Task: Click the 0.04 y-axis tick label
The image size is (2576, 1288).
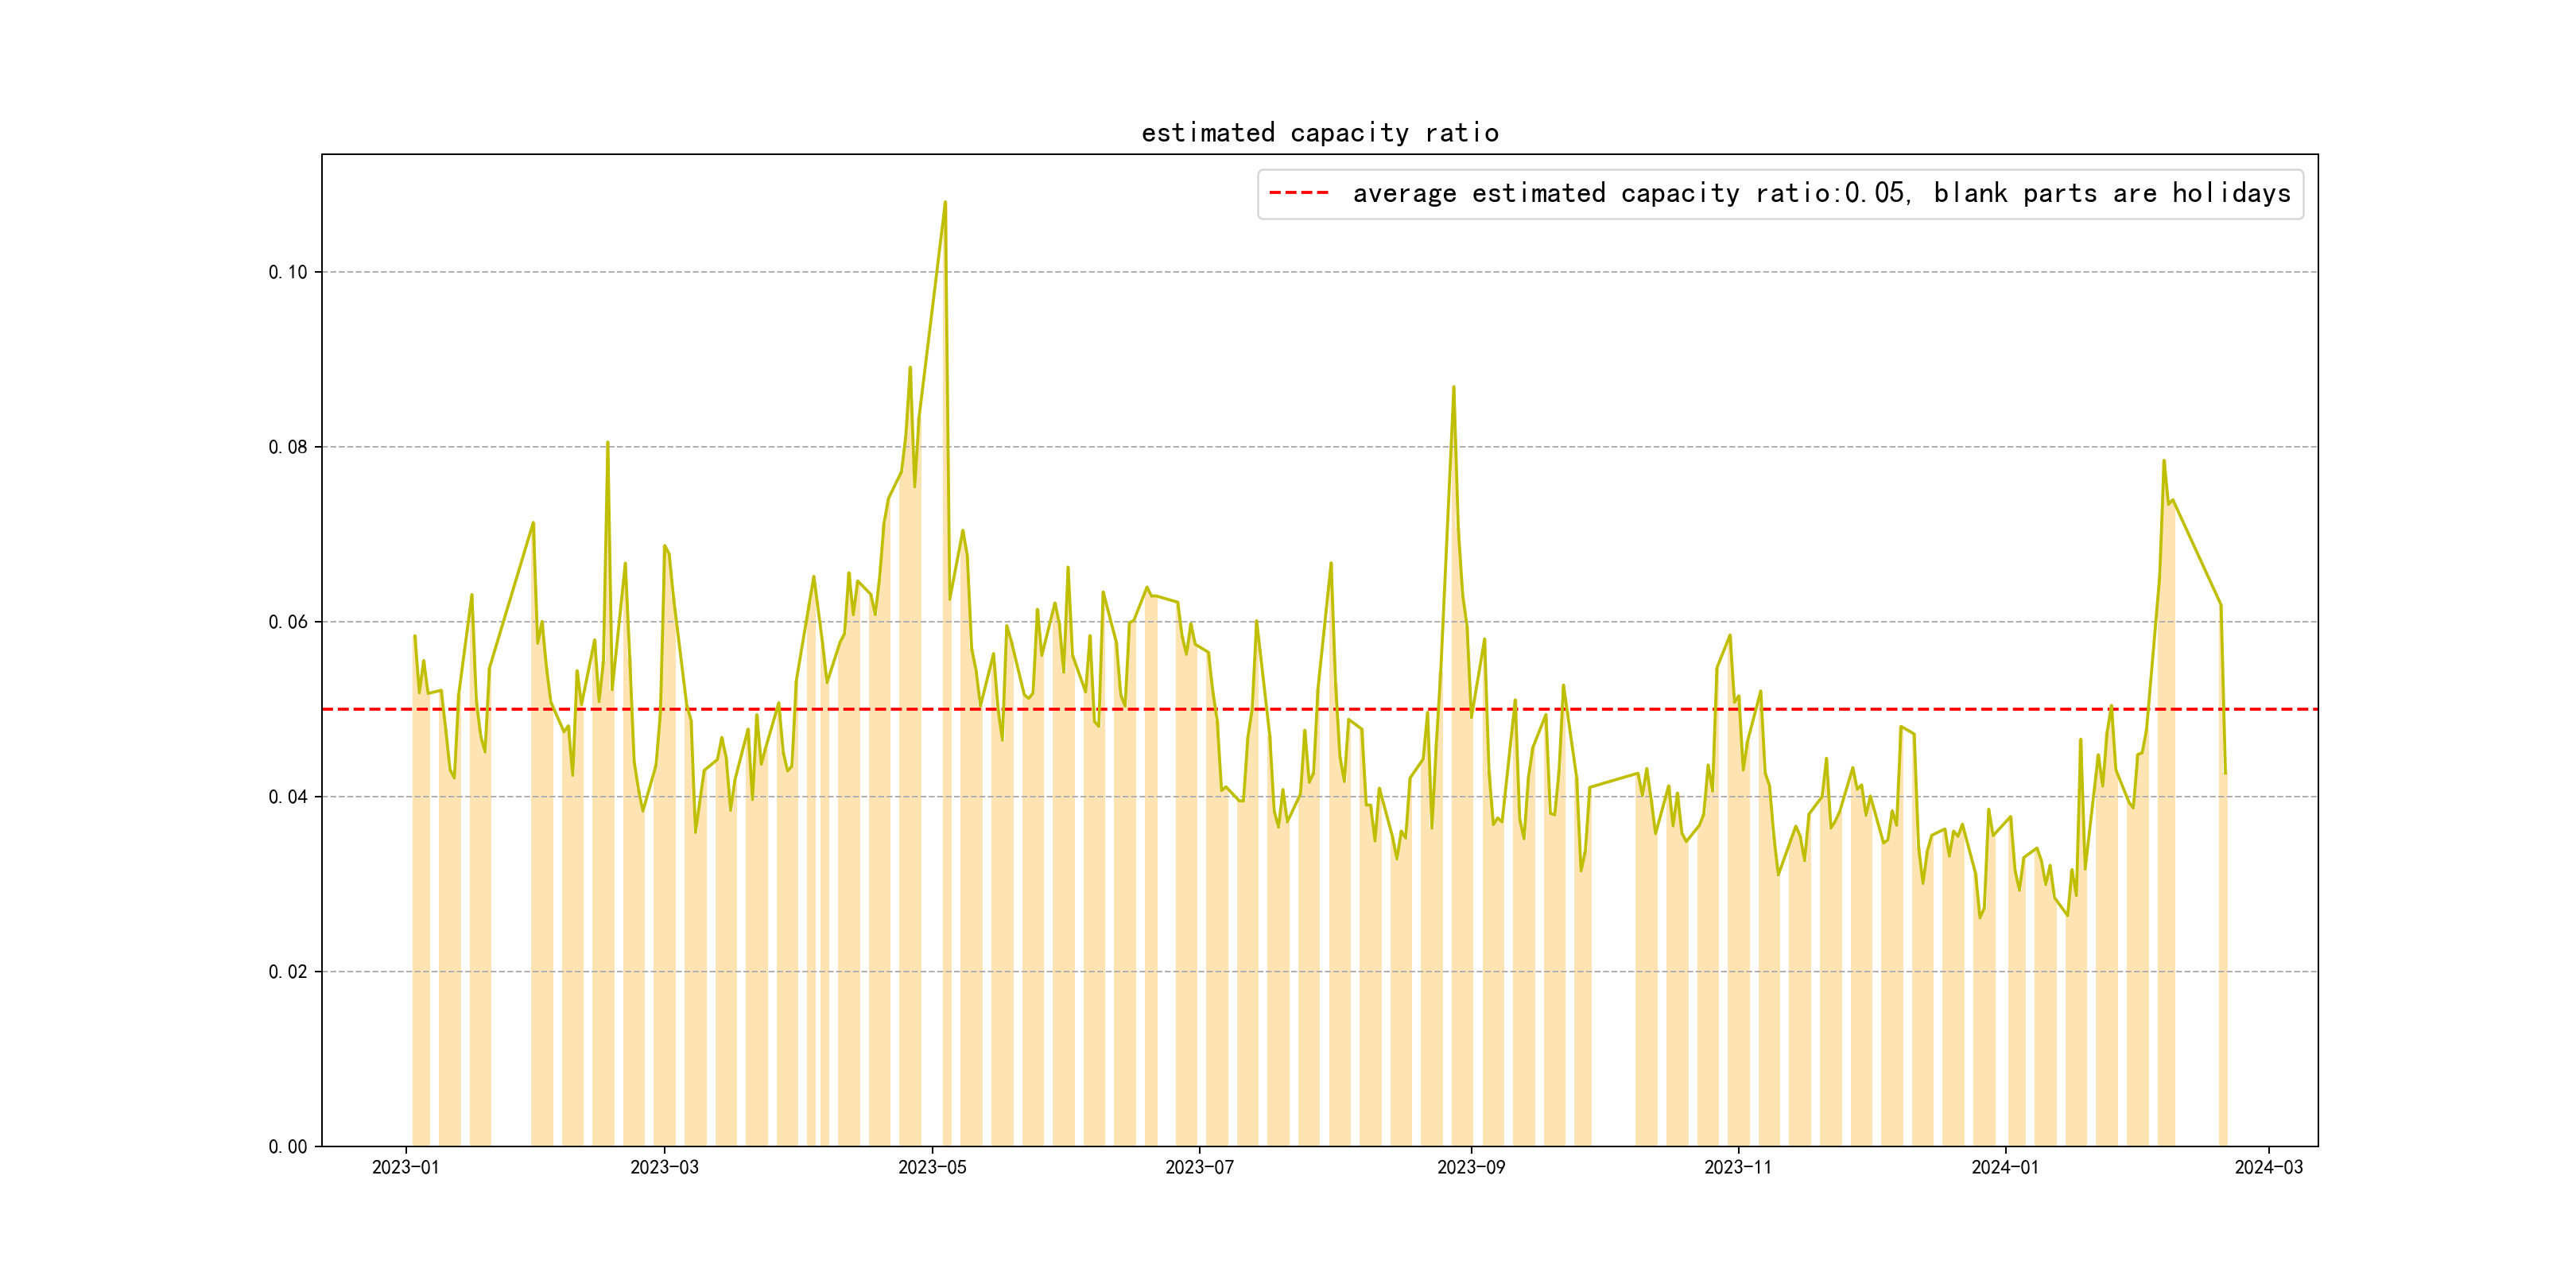Action: click(x=288, y=797)
